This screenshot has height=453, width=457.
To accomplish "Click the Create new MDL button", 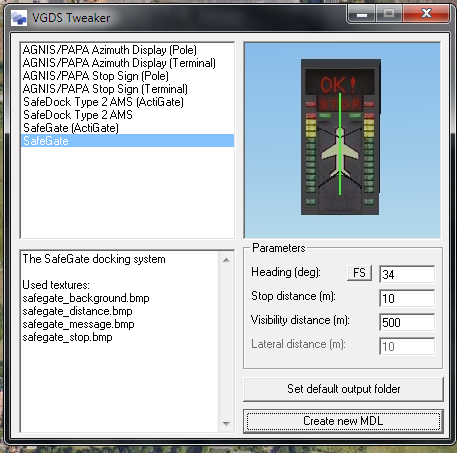I will pyautogui.click(x=343, y=421).
